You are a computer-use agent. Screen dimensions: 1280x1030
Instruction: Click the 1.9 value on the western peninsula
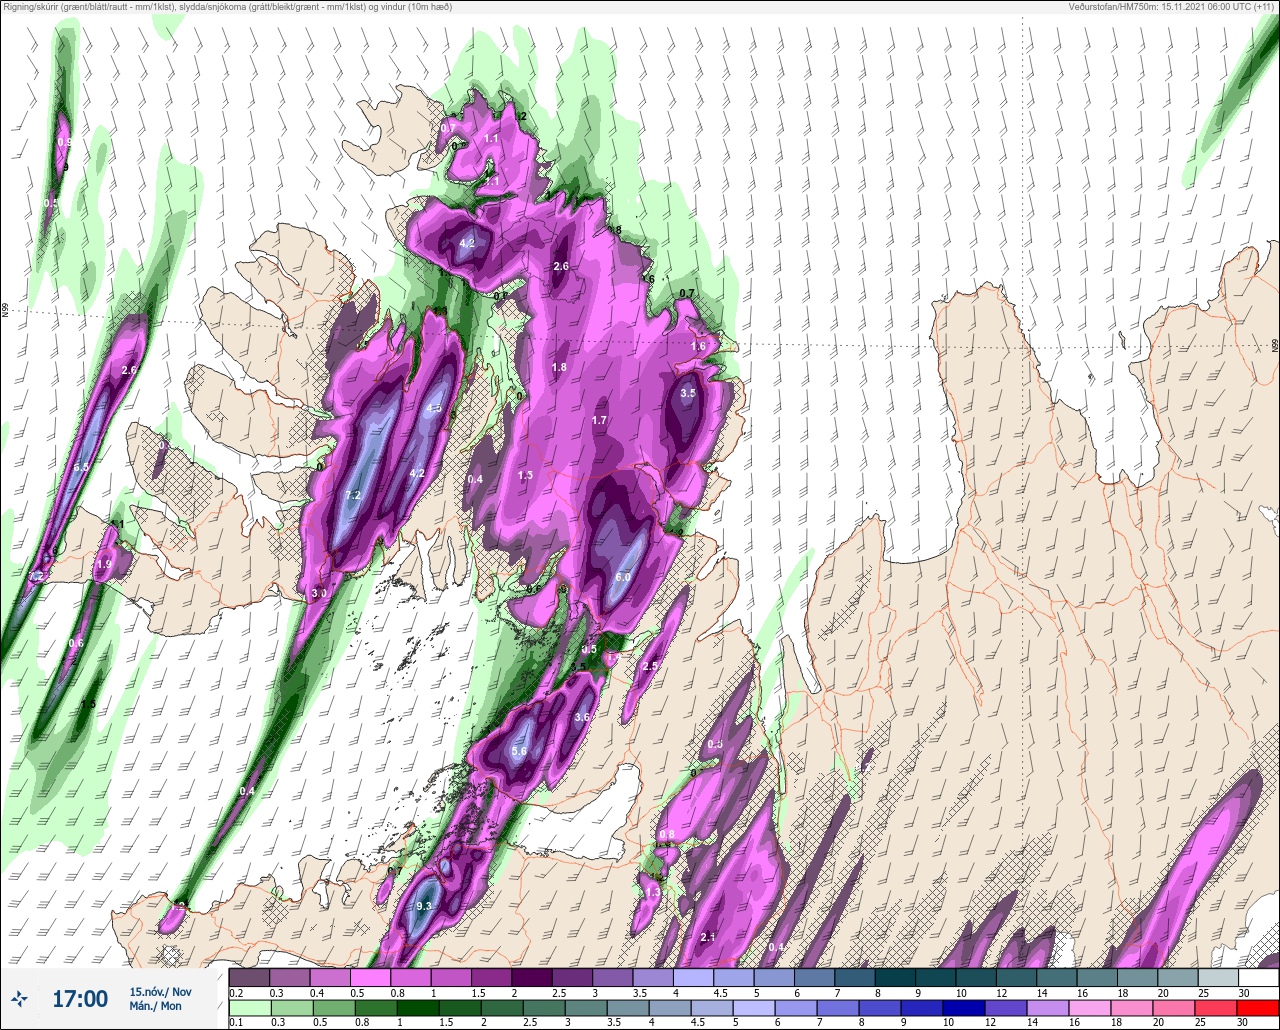point(104,564)
